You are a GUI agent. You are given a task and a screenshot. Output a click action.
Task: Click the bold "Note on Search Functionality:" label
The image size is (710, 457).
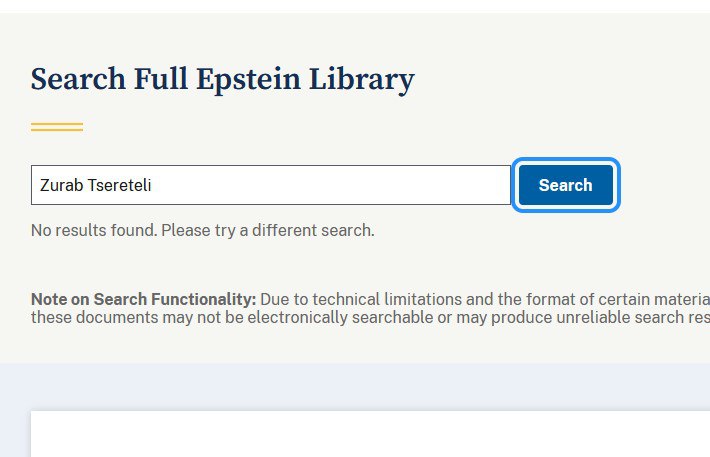coord(144,299)
